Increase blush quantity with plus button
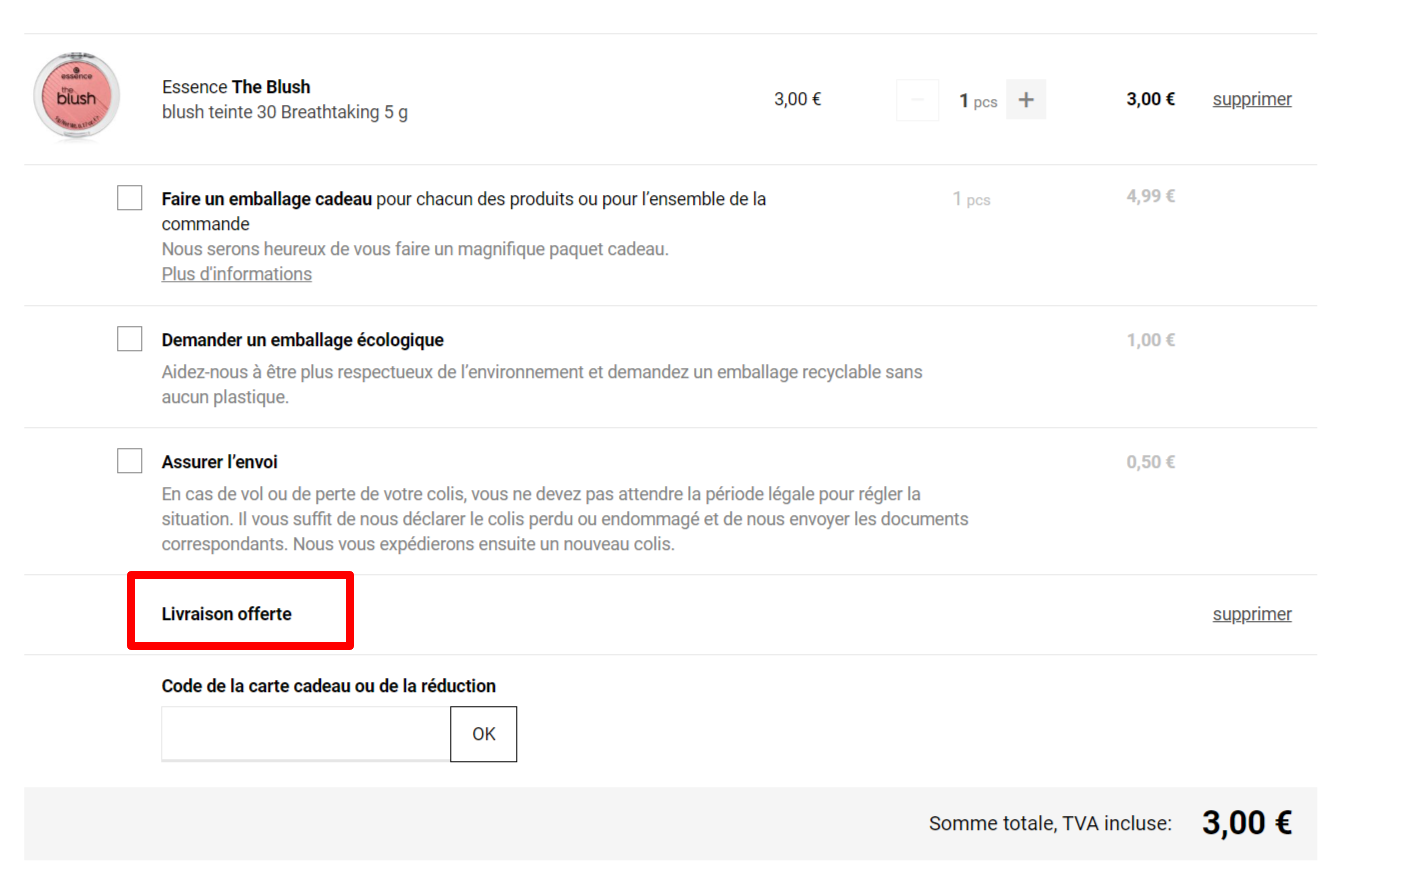 click(1025, 100)
